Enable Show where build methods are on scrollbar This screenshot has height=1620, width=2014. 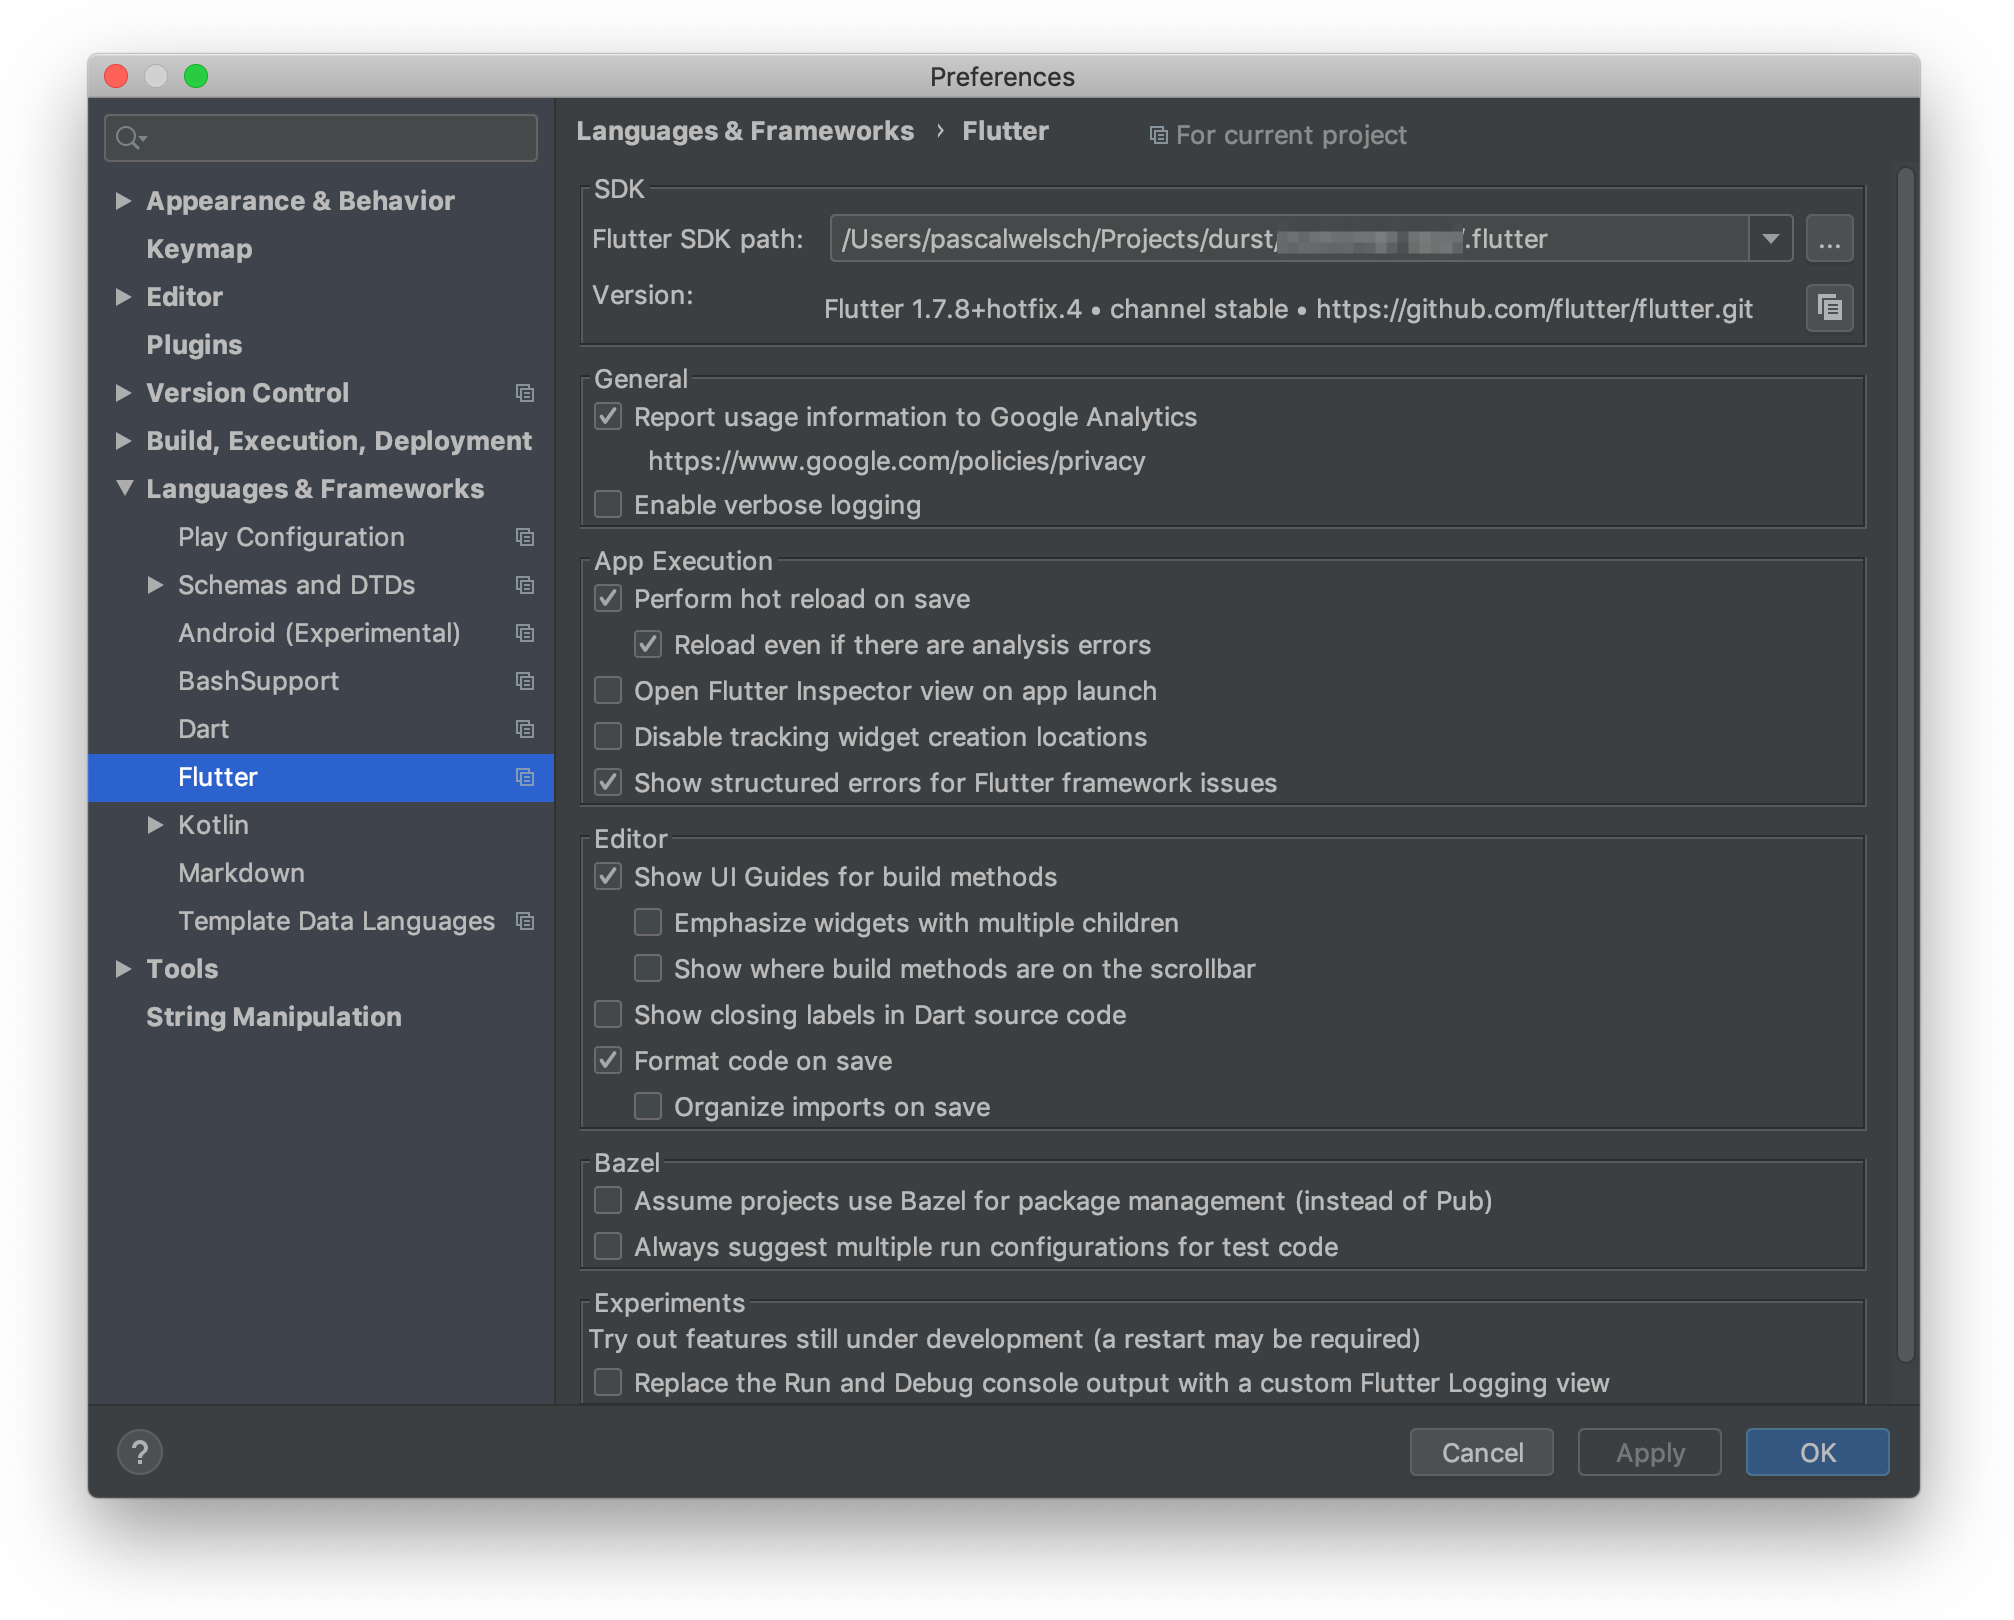[648, 969]
